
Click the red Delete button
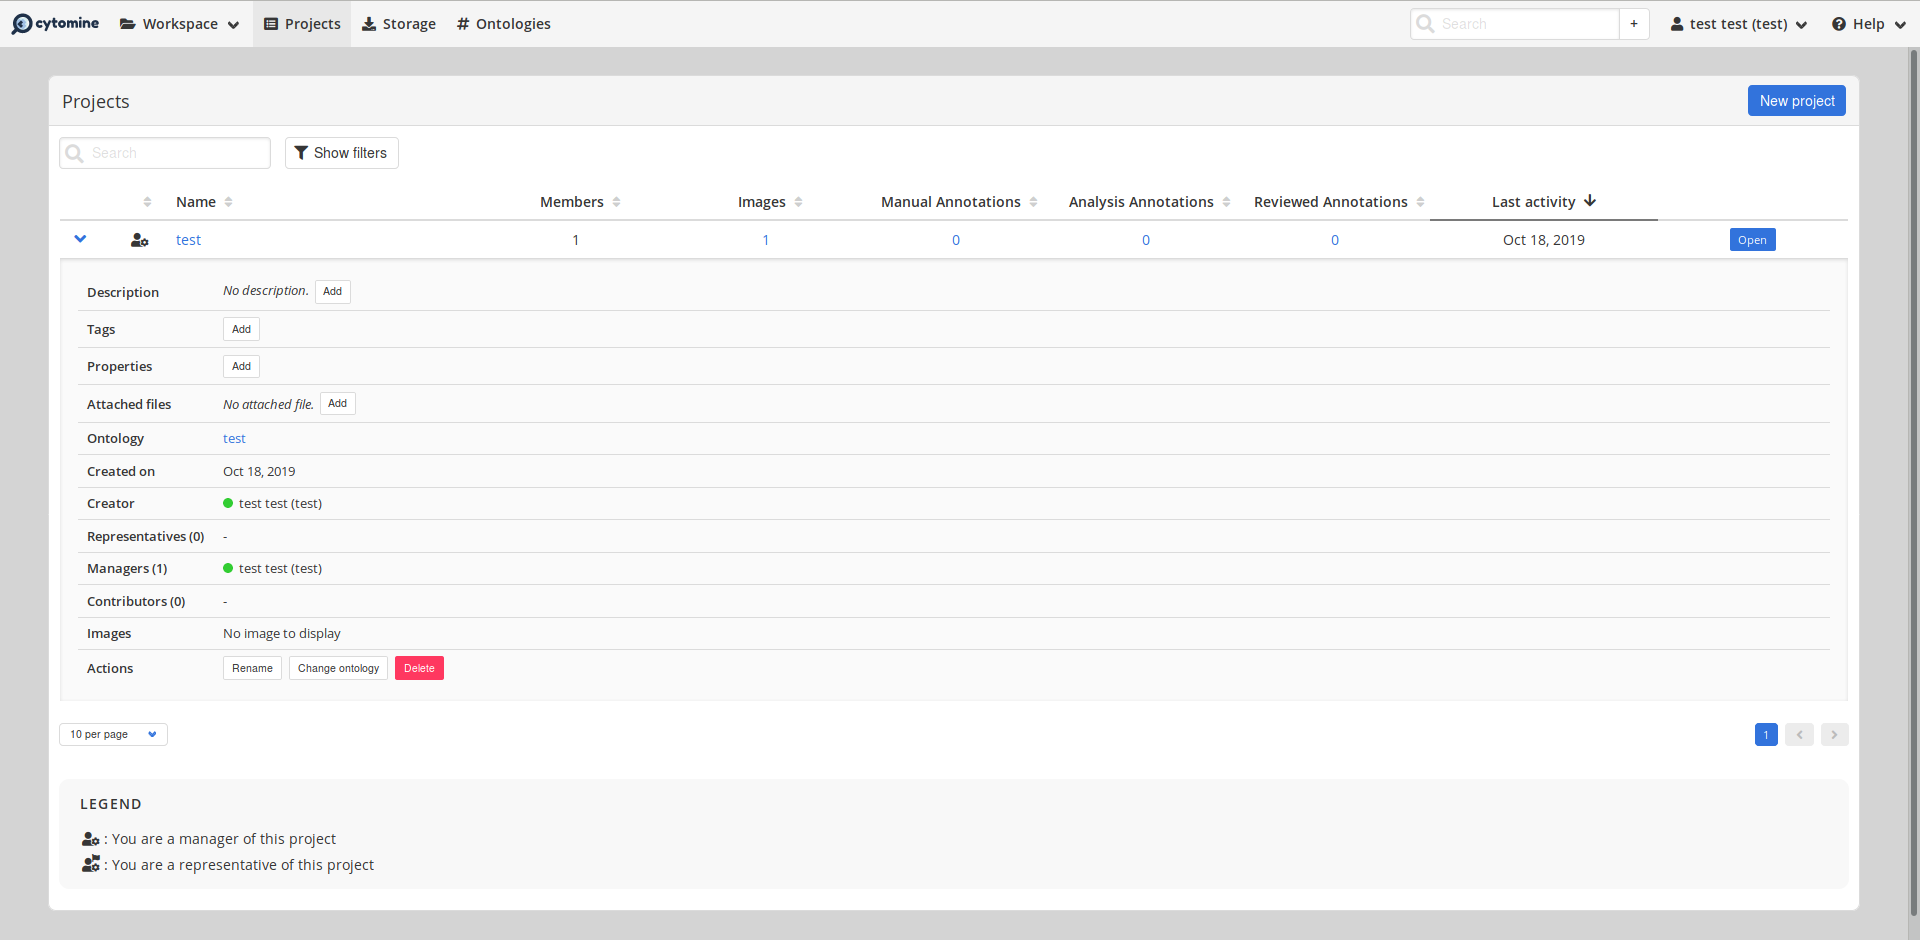point(419,668)
